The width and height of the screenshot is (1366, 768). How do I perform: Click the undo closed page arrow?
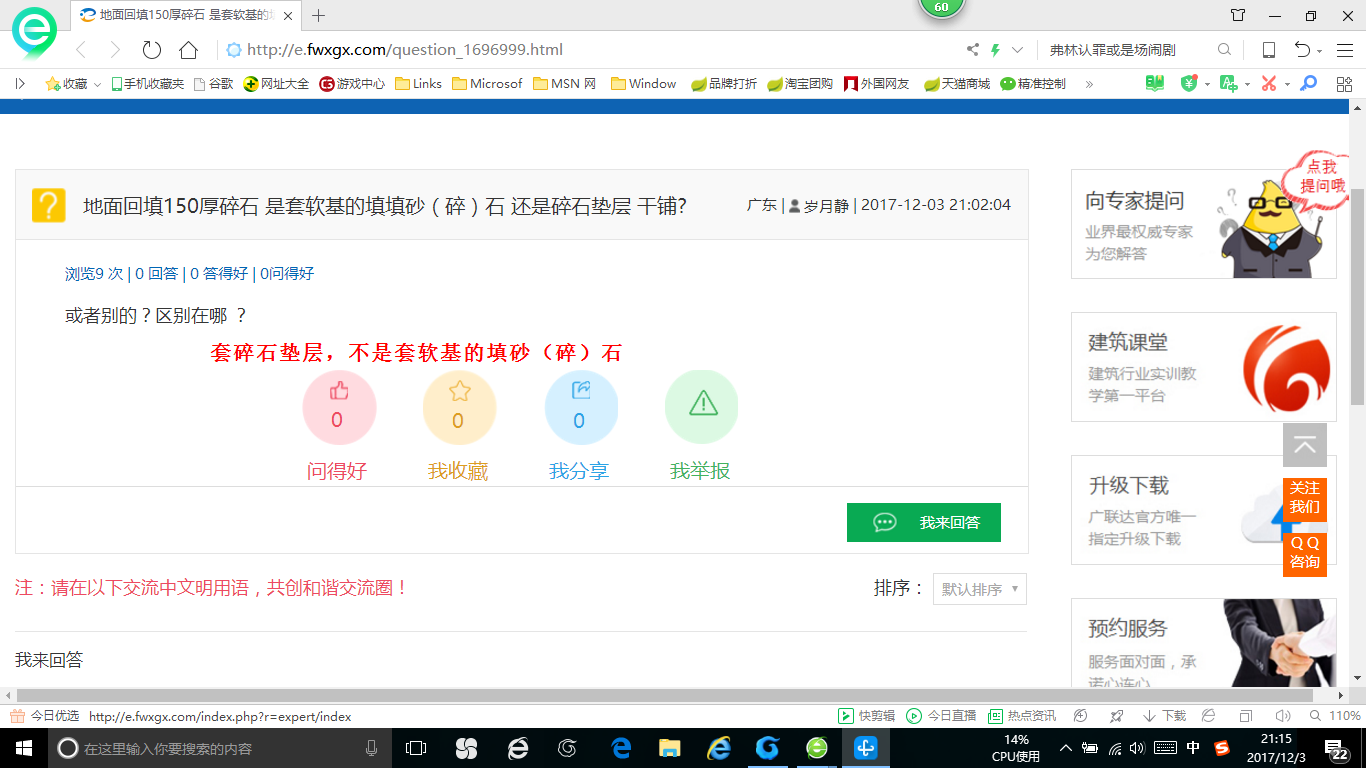click(x=1302, y=50)
